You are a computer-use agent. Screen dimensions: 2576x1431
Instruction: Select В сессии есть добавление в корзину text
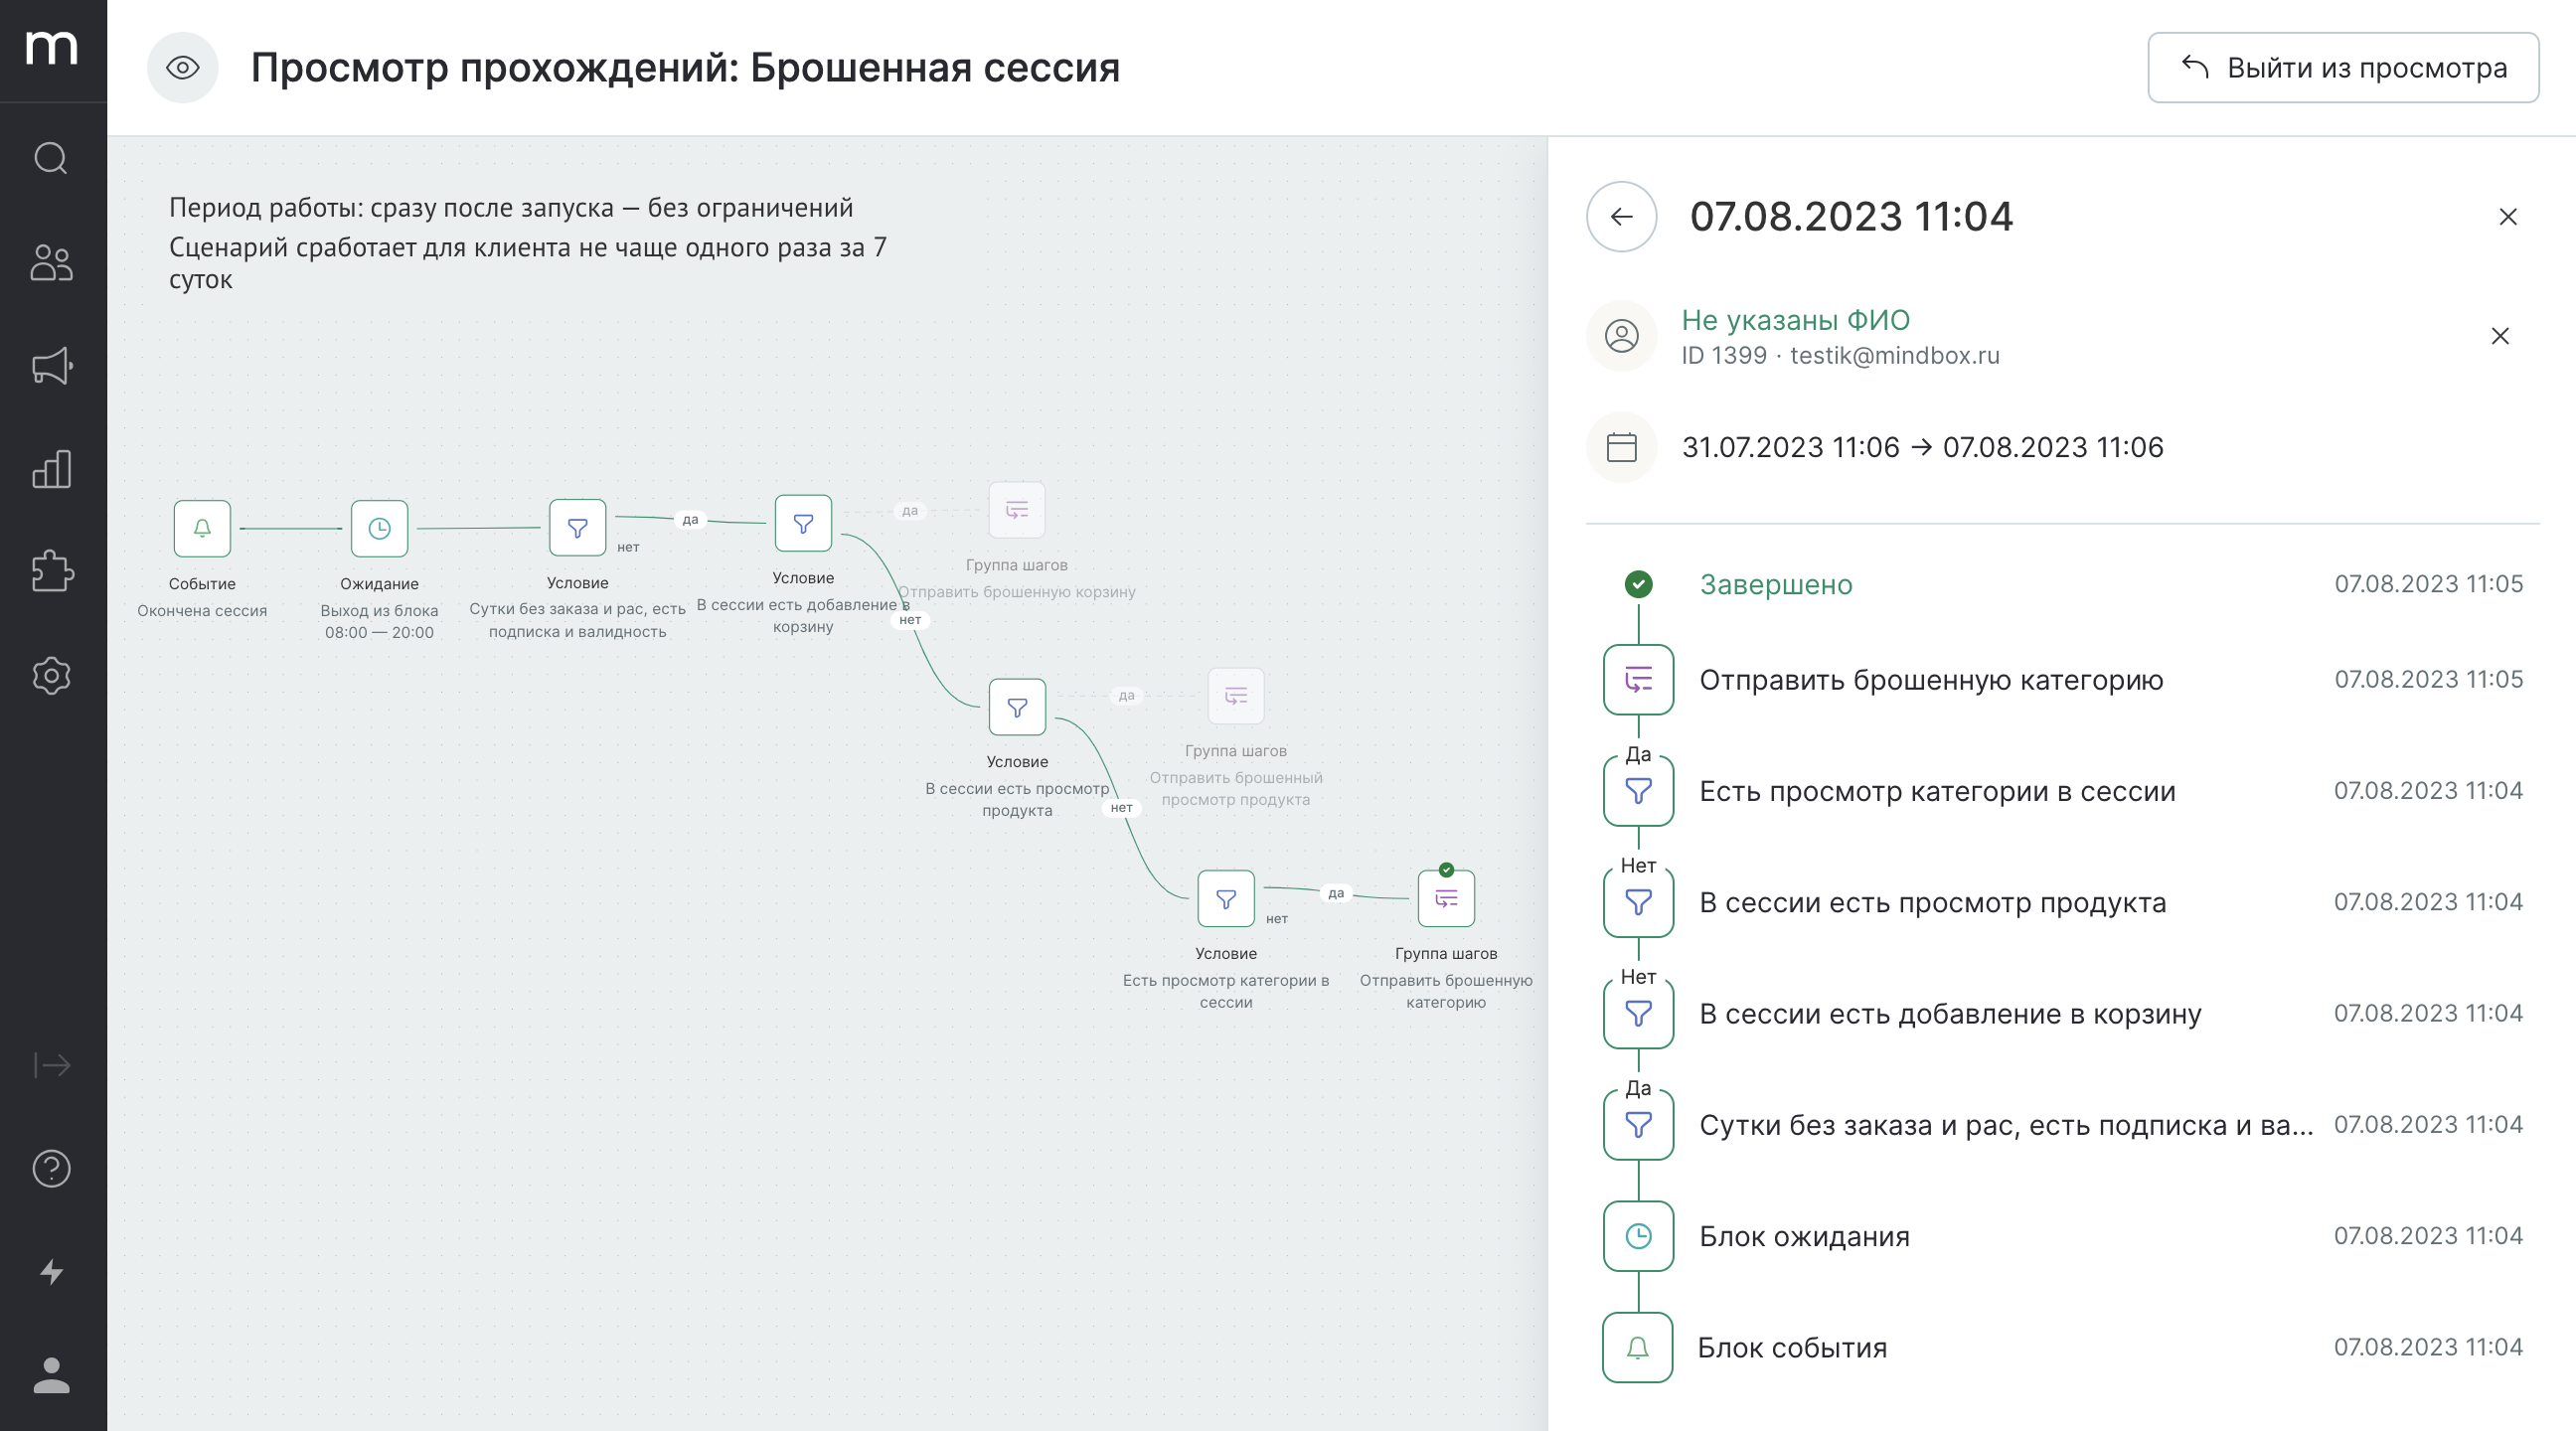point(1950,1013)
